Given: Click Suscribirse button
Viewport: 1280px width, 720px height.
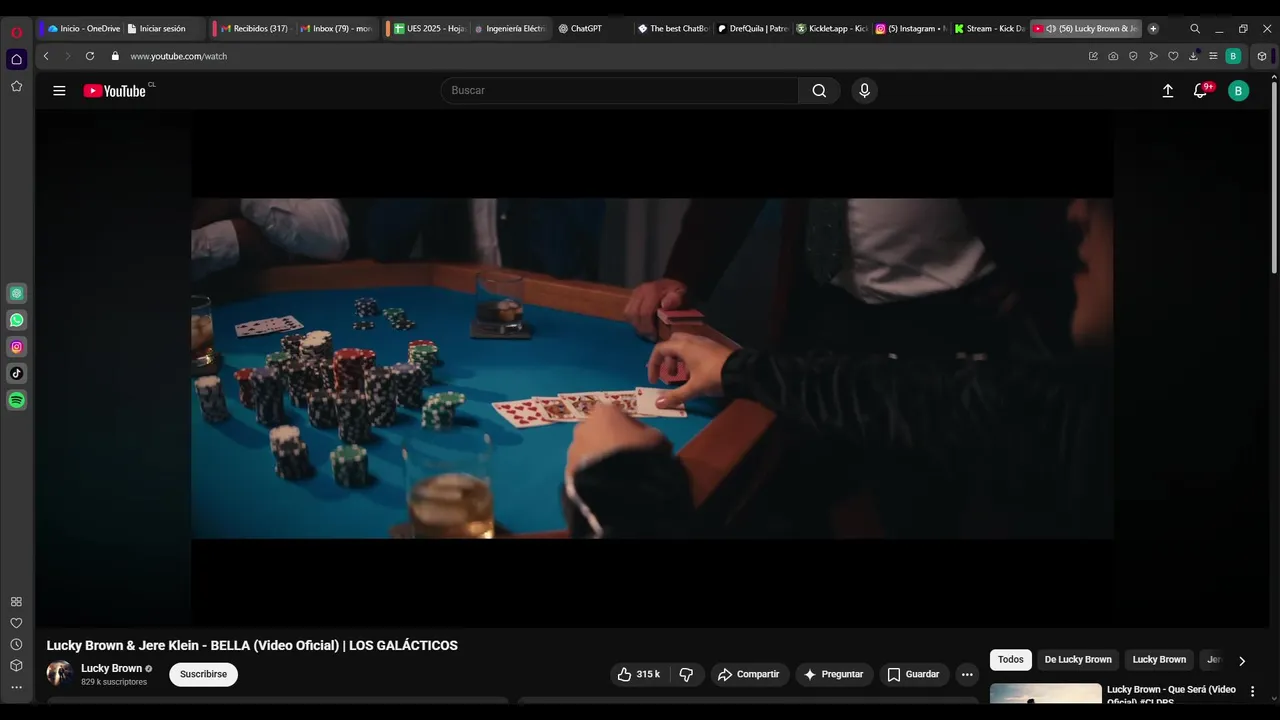Looking at the screenshot, I should (203, 674).
